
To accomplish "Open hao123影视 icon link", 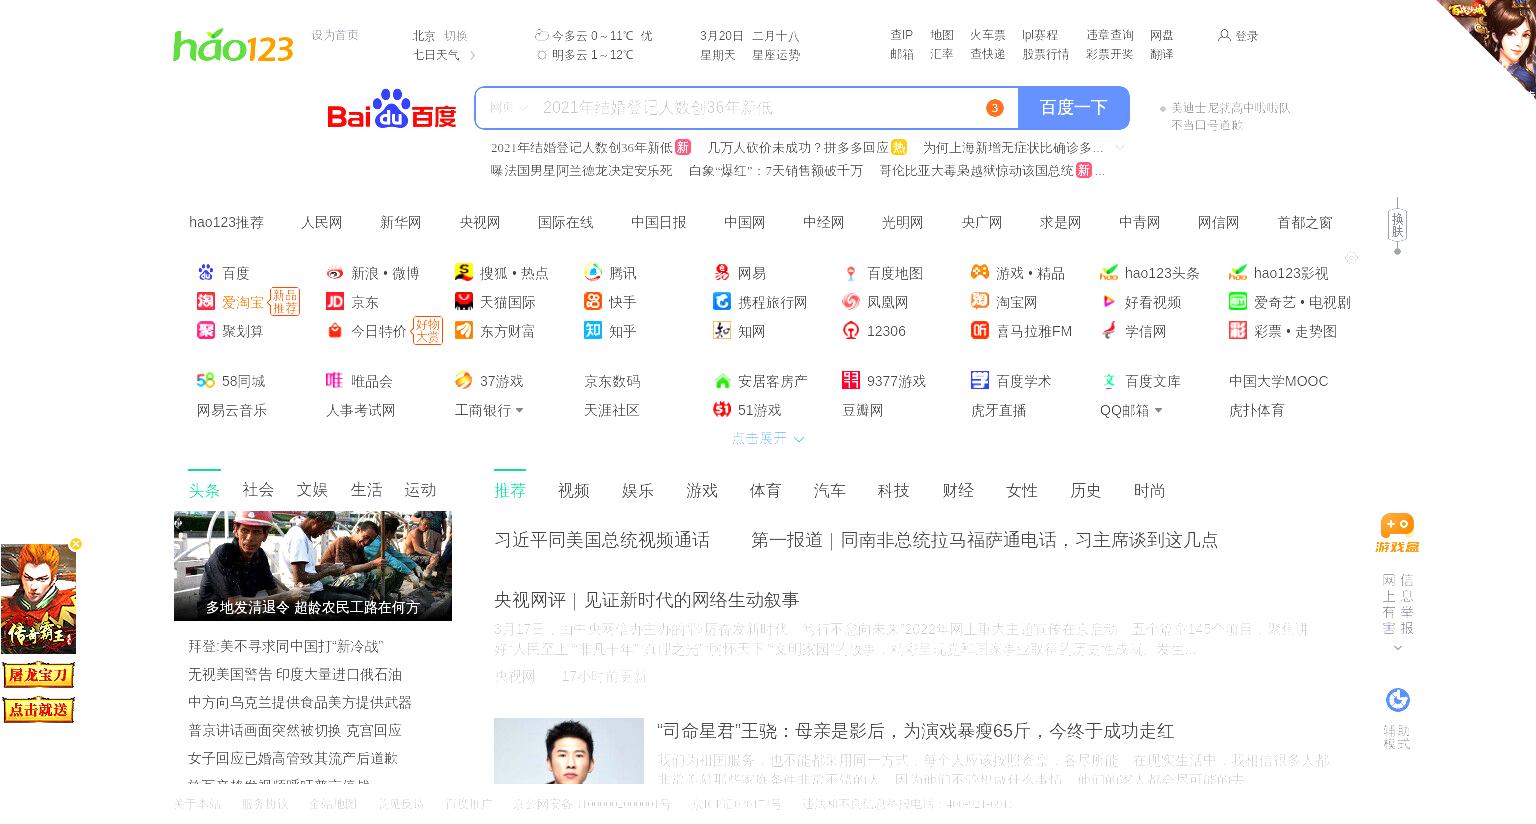I will [1238, 272].
